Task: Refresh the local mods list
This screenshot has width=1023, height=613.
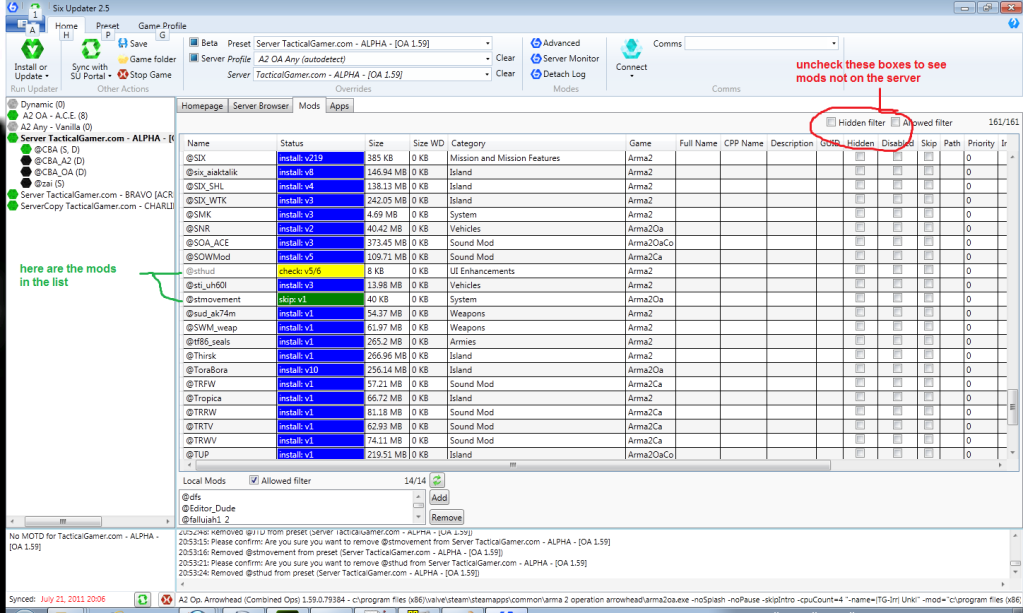Action: point(437,481)
